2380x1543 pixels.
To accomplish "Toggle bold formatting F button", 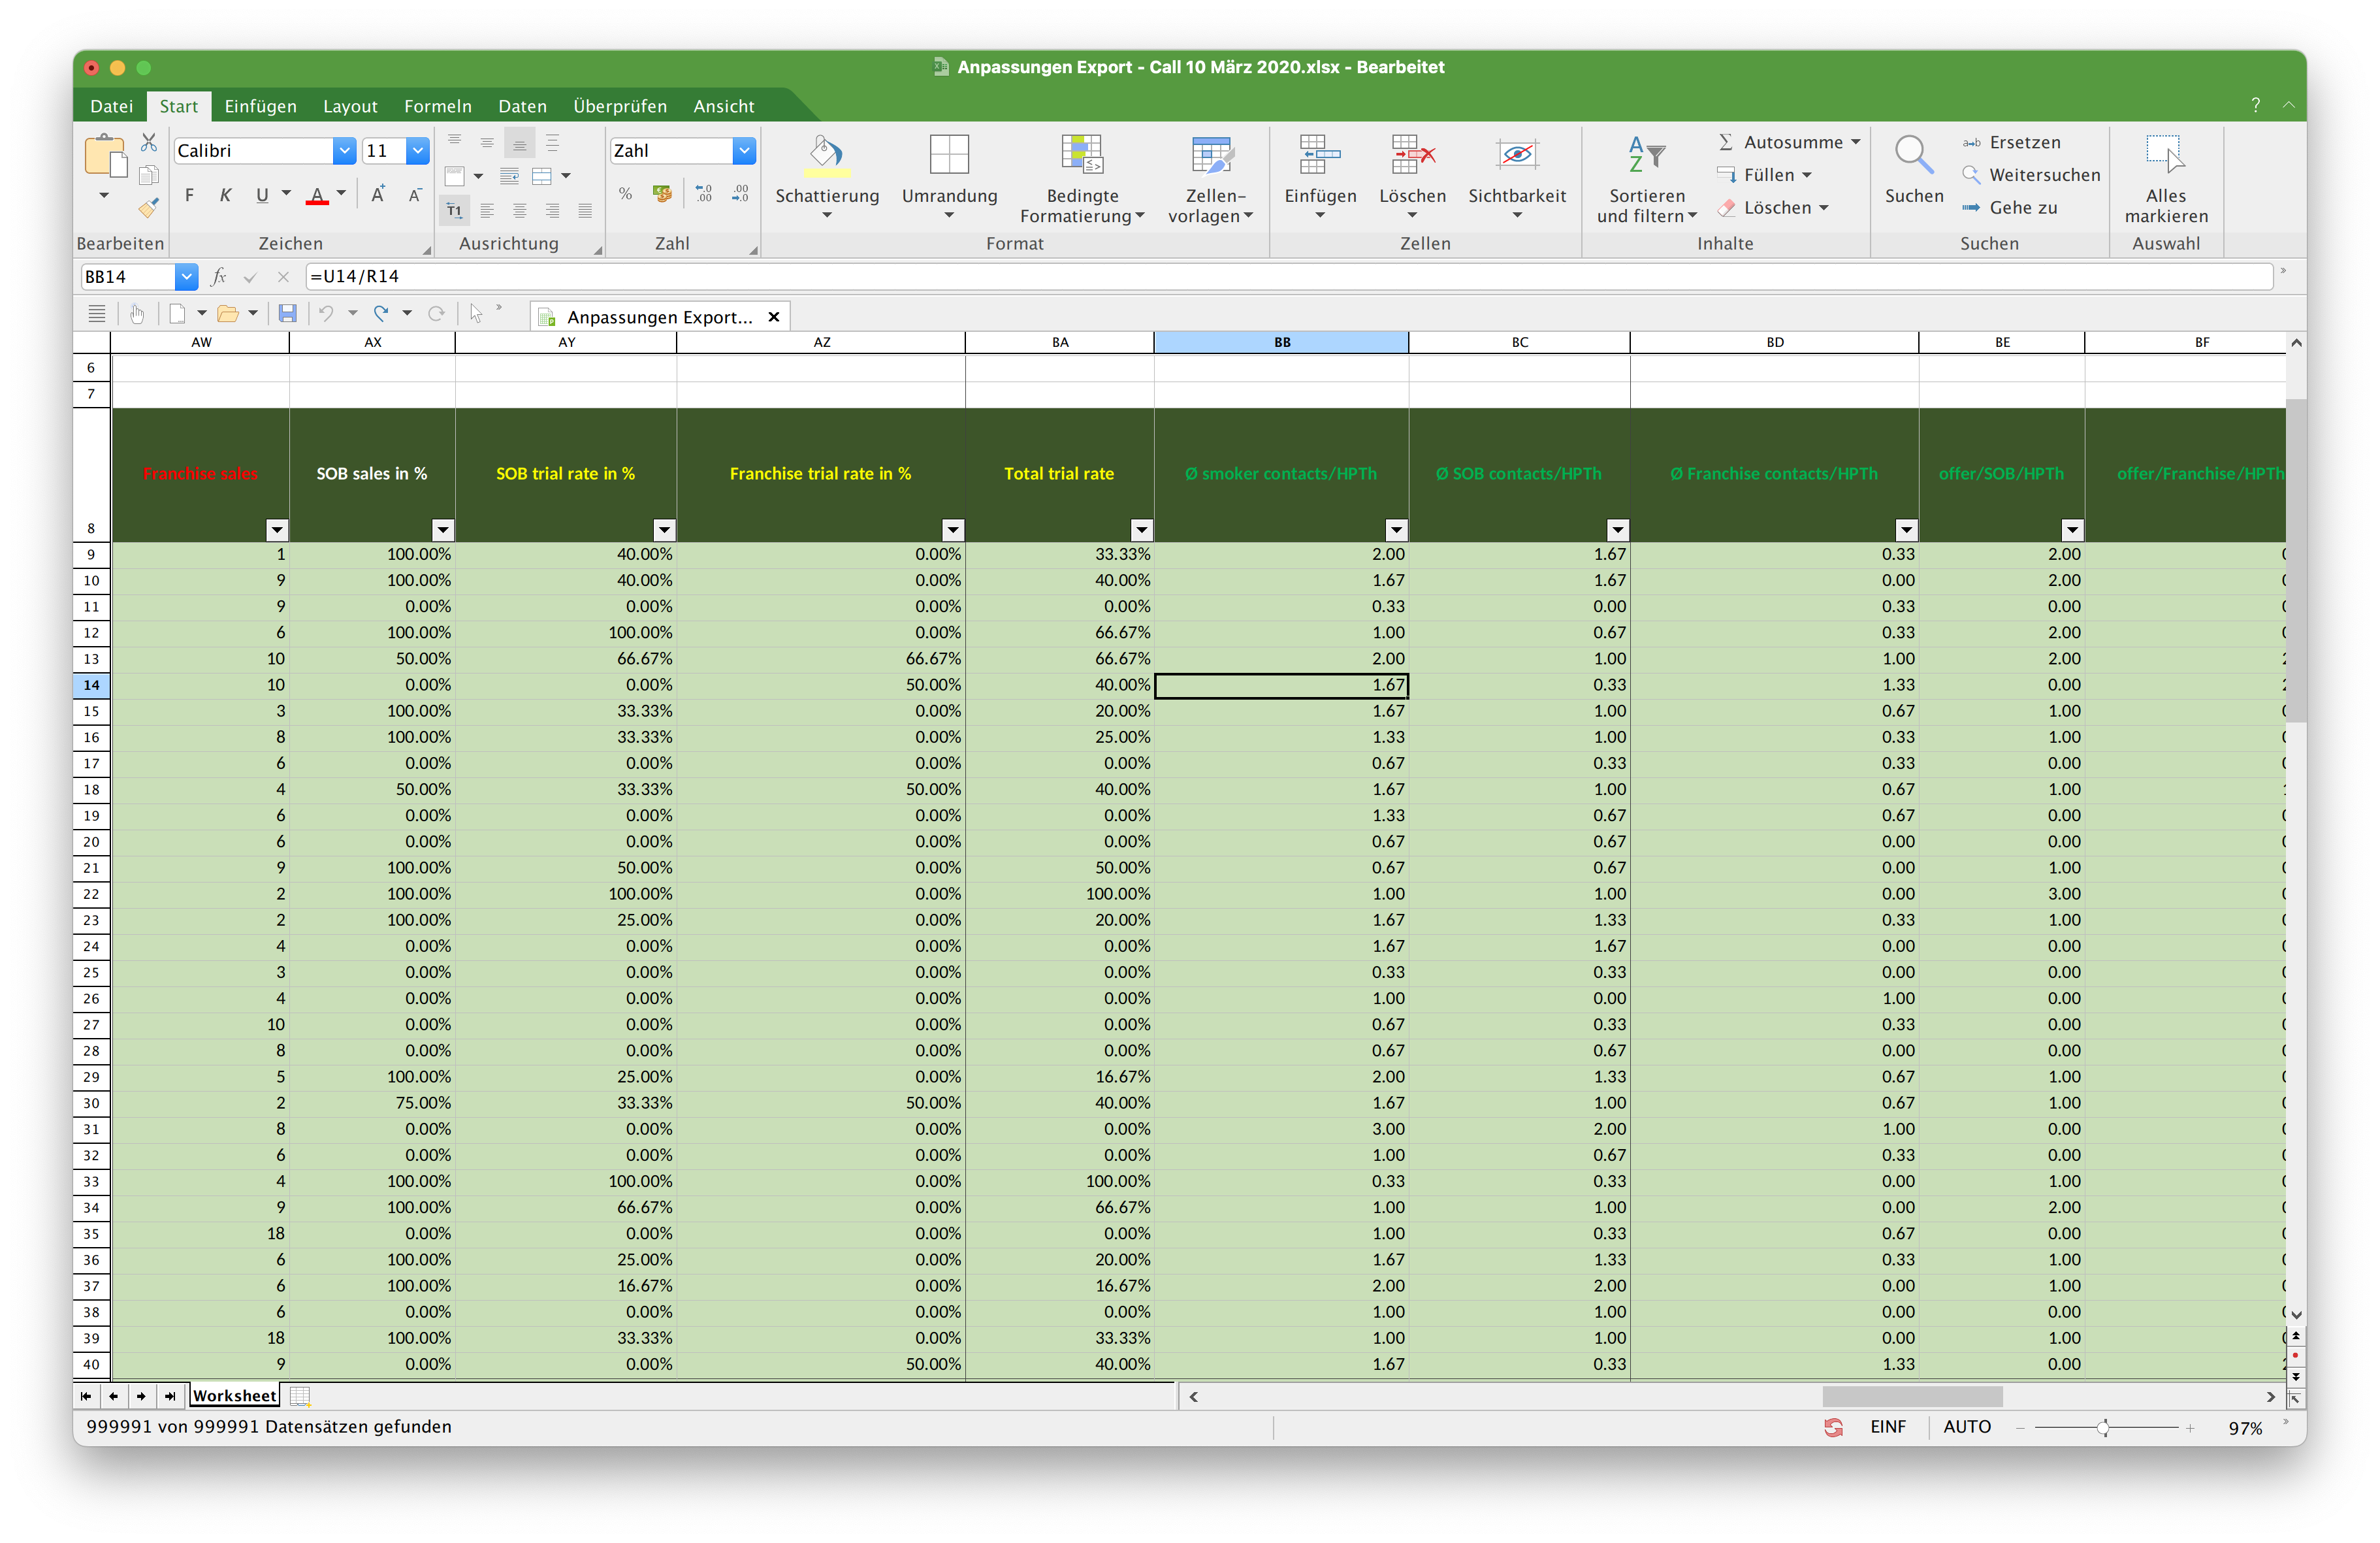I will tap(189, 195).
